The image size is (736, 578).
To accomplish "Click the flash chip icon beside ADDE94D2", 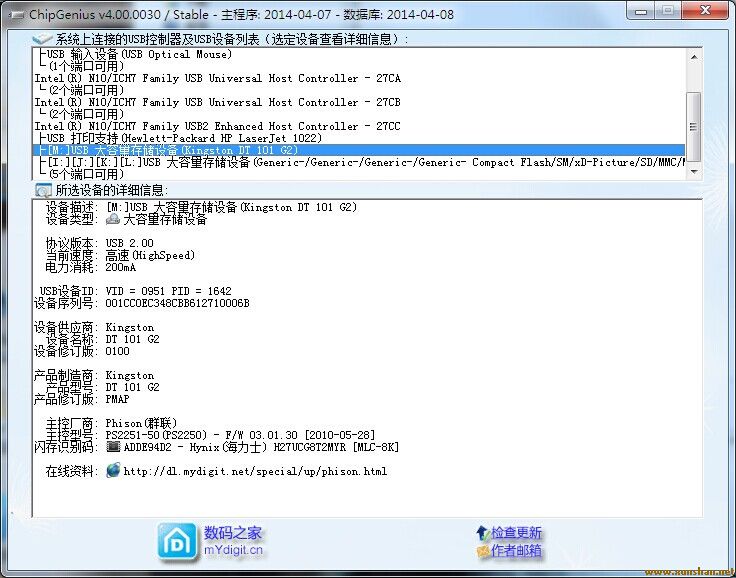I will point(113,447).
